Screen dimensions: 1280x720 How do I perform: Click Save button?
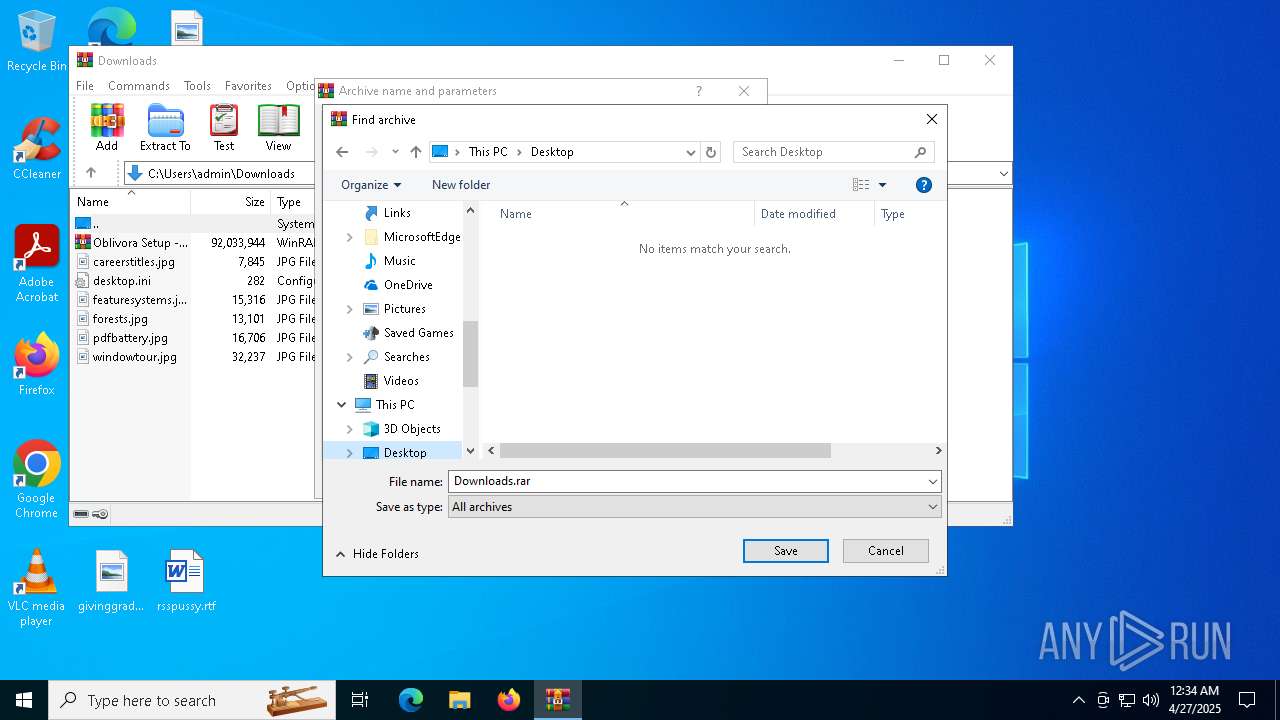tap(786, 551)
